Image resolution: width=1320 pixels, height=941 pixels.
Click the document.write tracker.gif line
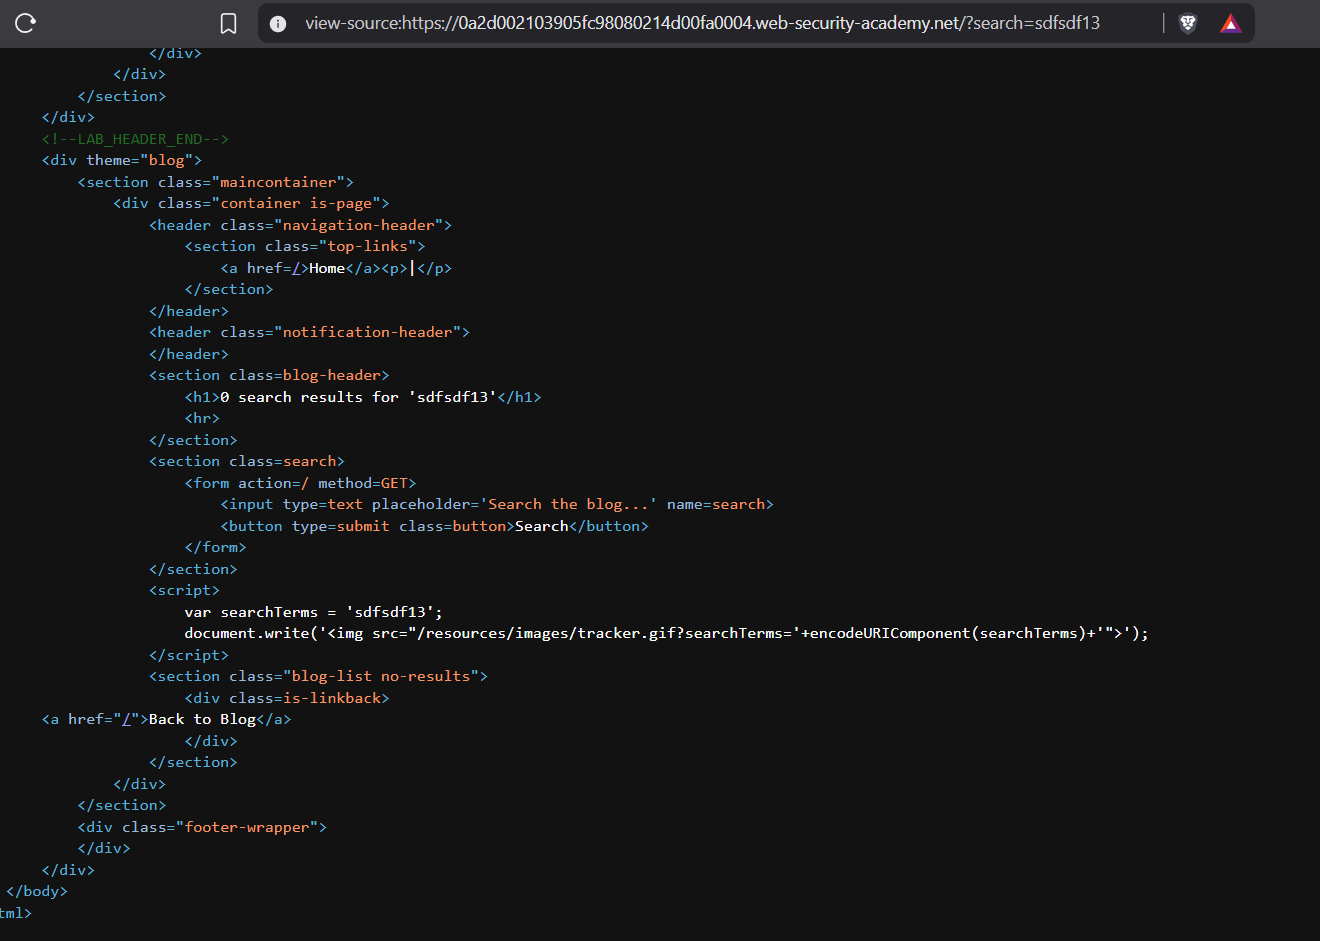666,633
